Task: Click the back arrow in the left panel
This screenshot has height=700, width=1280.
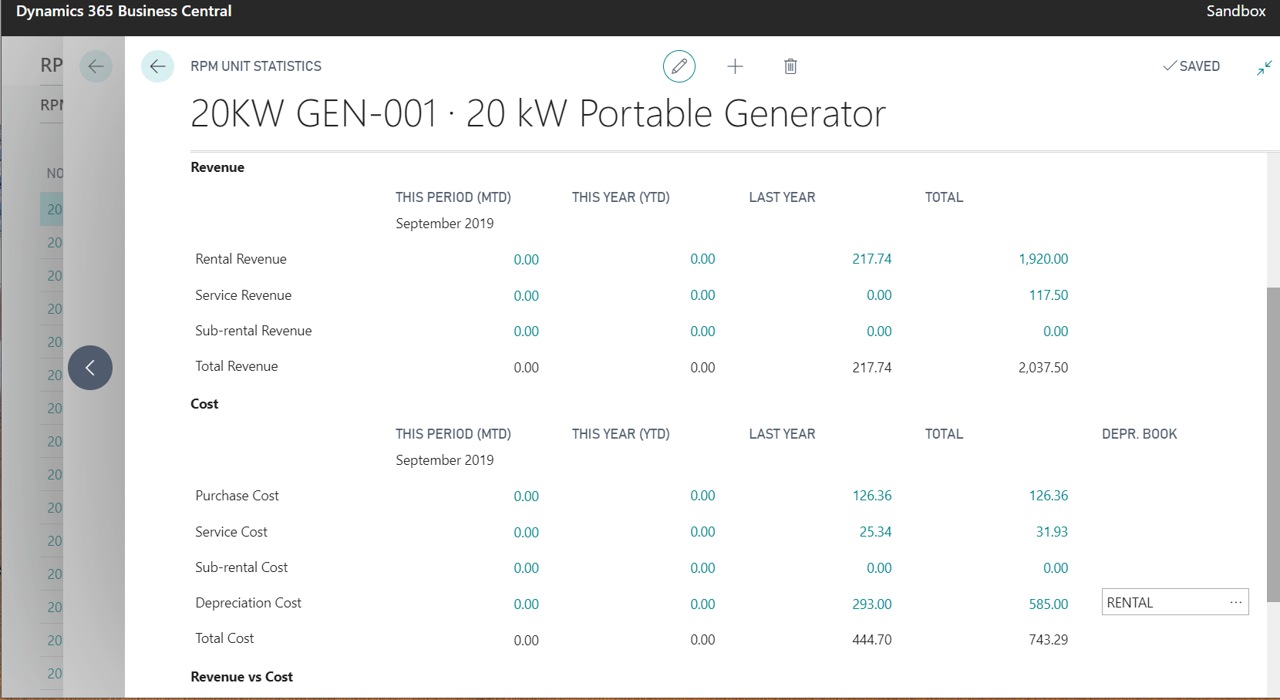Action: point(95,66)
